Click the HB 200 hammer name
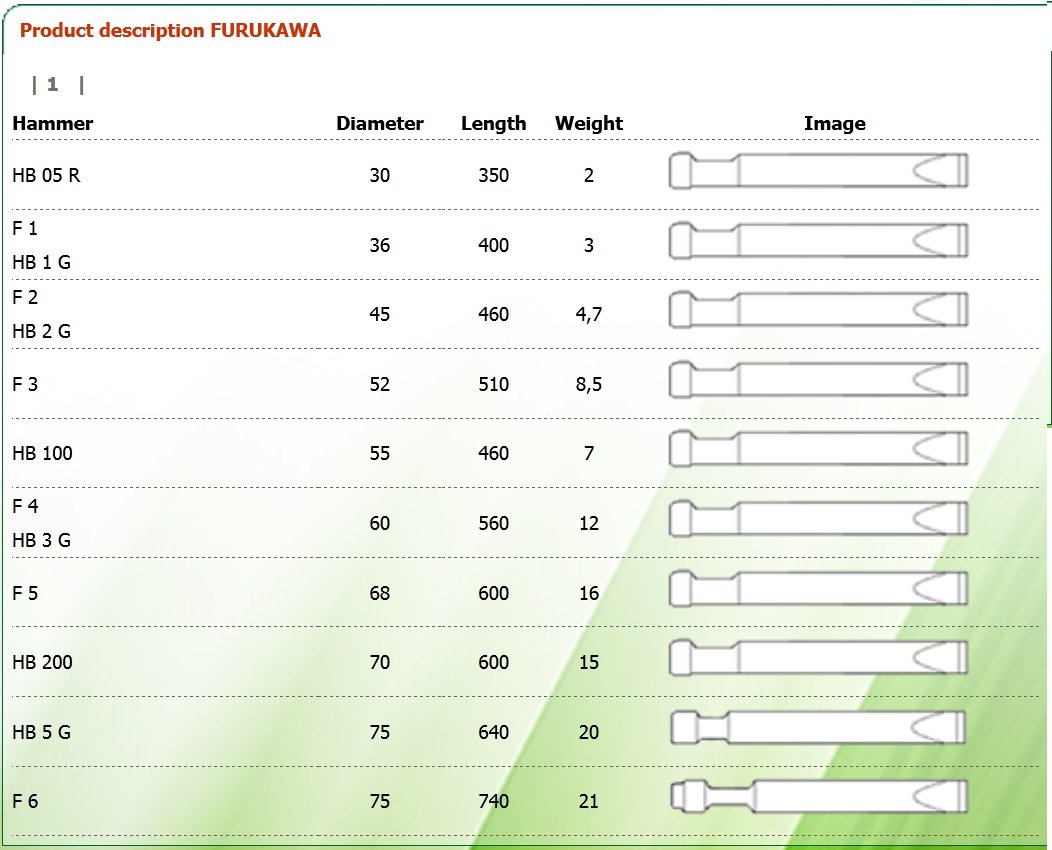1052x850 pixels. pyautogui.click(x=42, y=662)
